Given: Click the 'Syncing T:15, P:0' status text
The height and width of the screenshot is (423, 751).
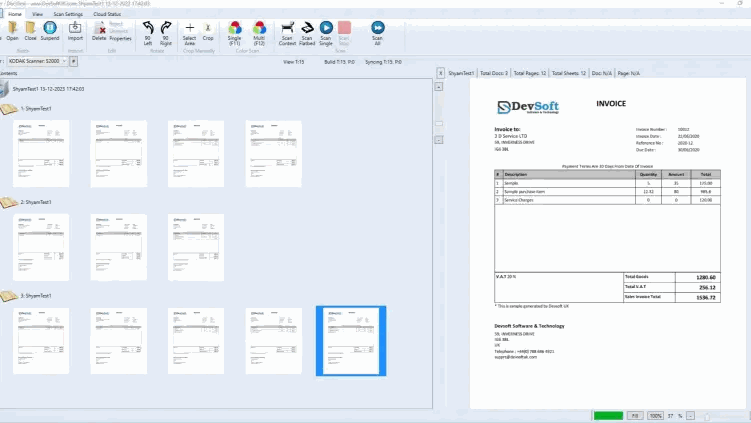Looking at the screenshot, I should click(x=383, y=62).
